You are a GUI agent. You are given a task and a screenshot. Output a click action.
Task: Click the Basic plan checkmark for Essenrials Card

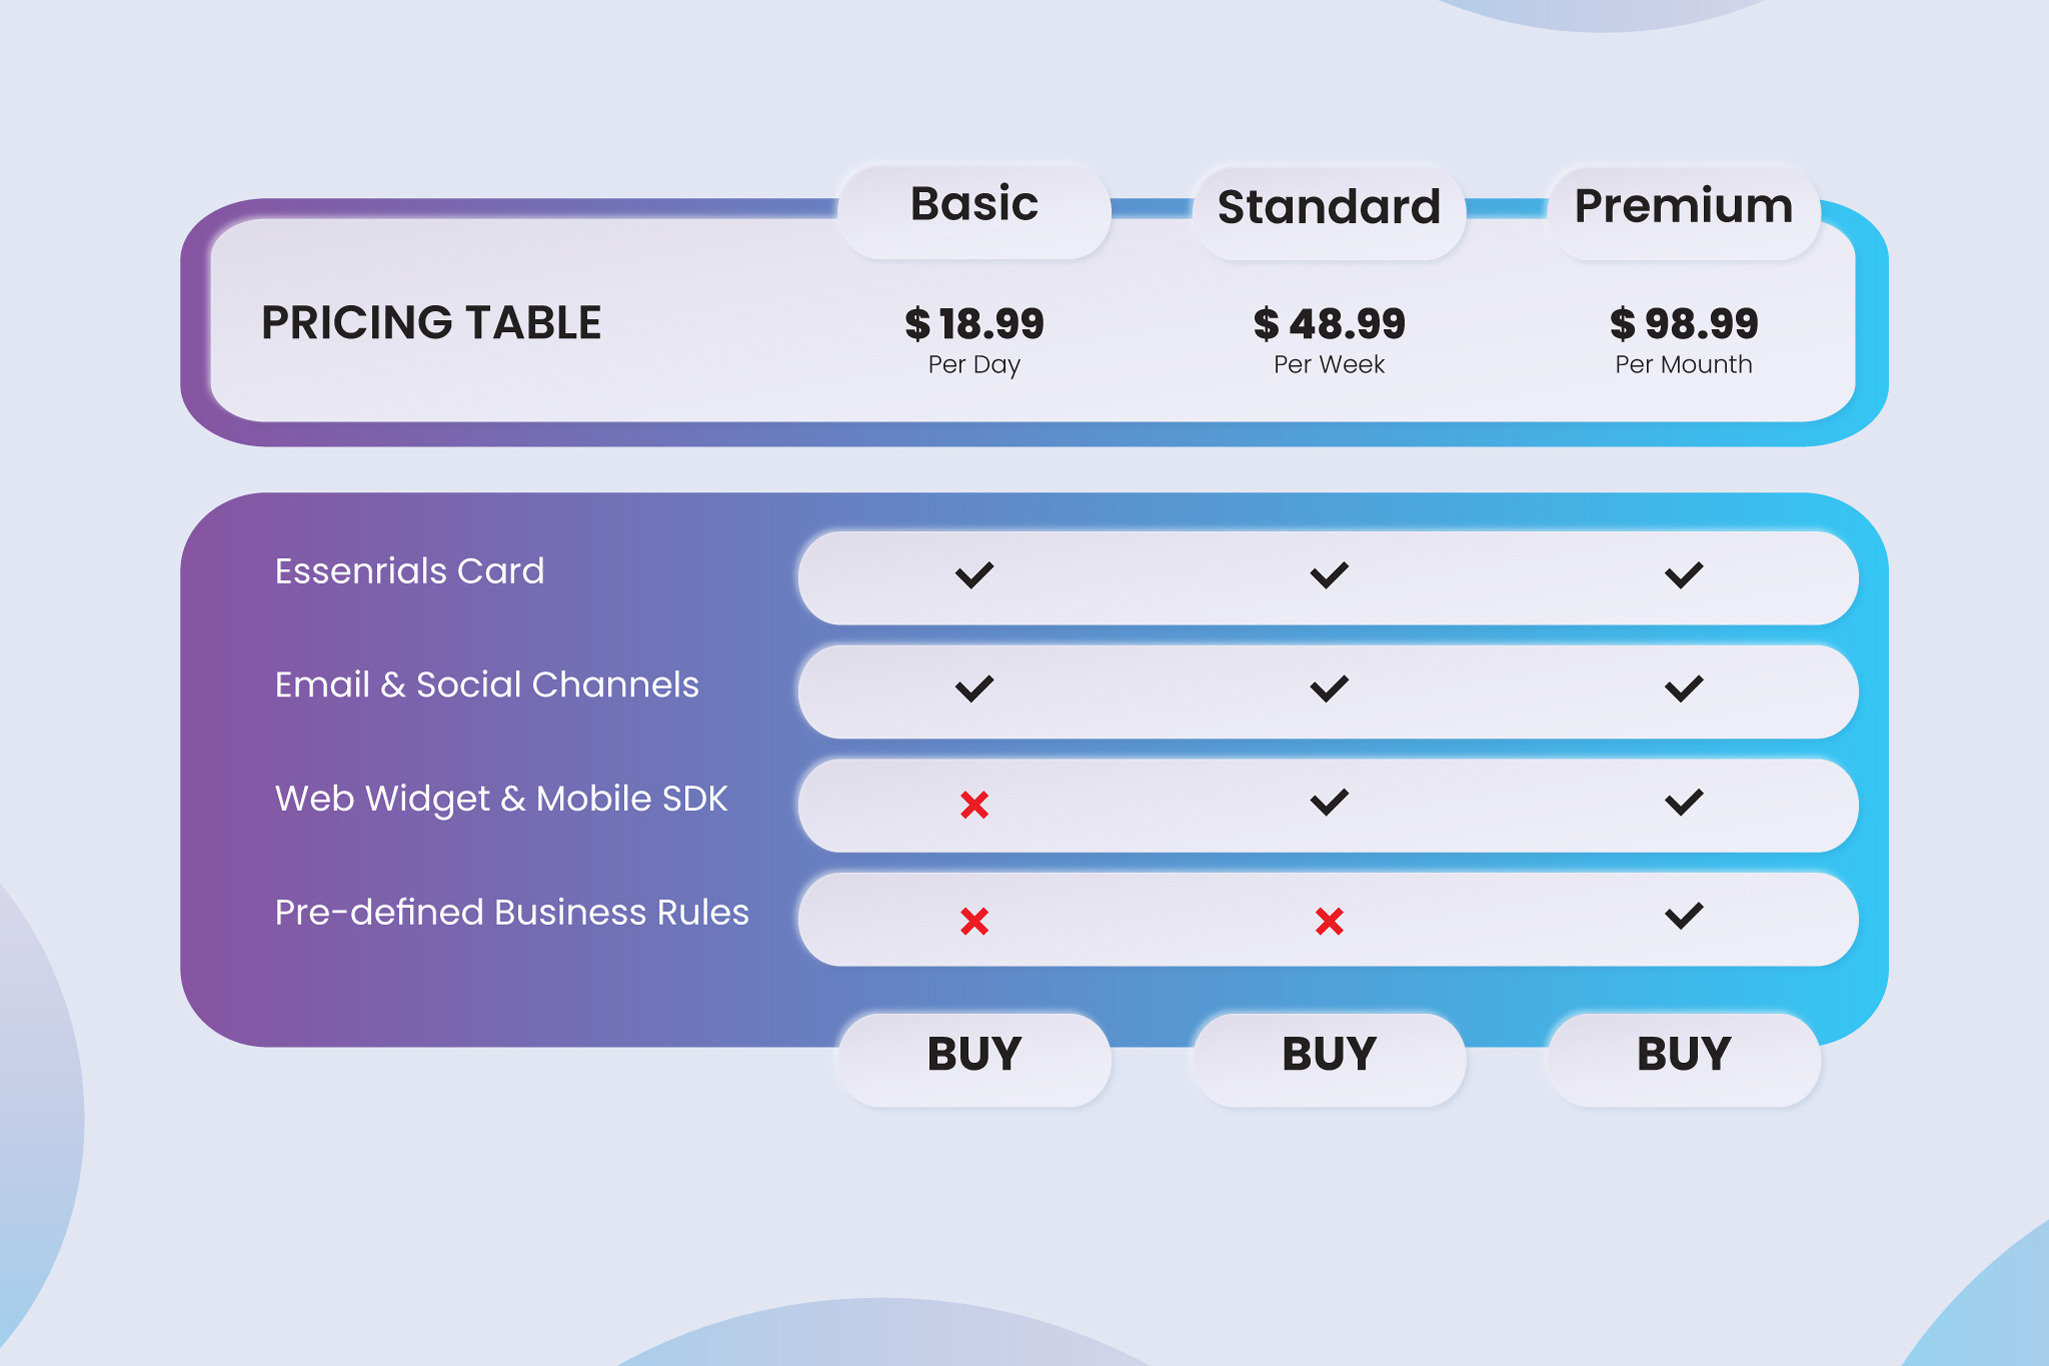[x=973, y=575]
